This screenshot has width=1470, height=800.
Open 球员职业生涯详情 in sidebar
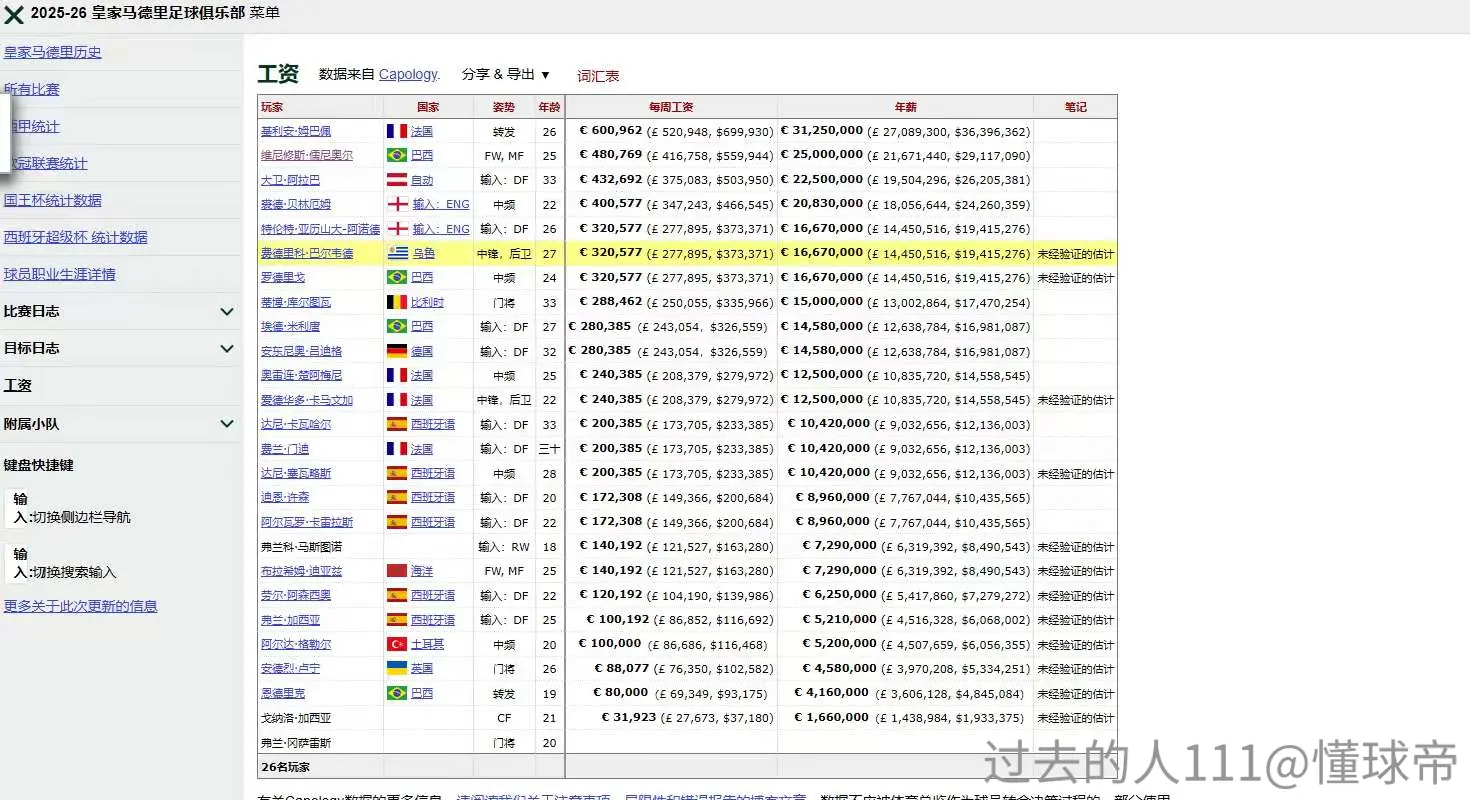pos(60,274)
